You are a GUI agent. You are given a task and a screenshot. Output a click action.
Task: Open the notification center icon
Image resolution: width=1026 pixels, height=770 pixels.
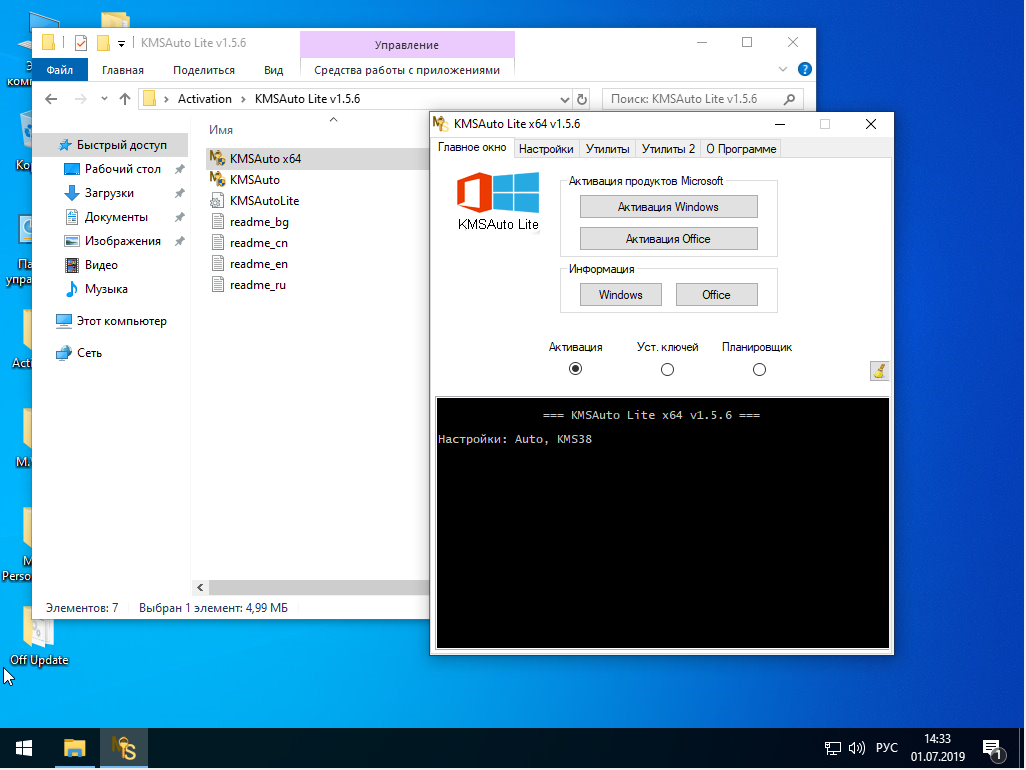993,749
